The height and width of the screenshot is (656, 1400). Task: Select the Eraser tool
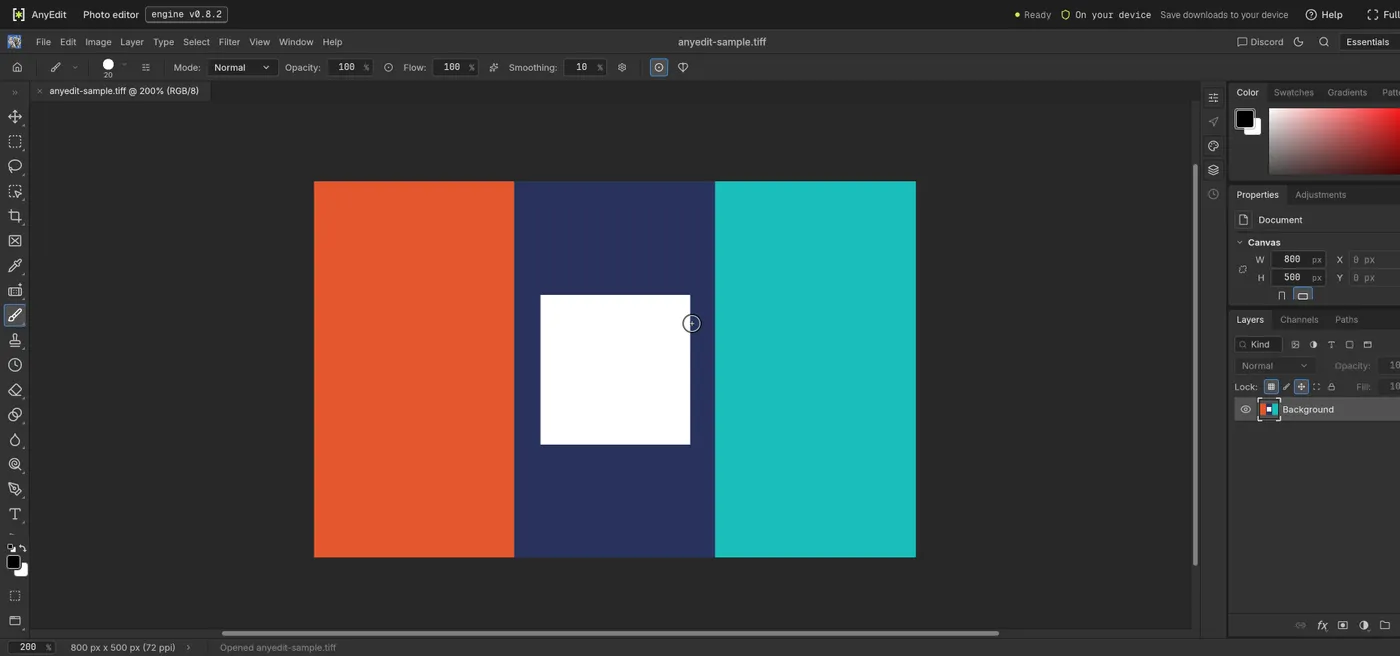(x=15, y=390)
